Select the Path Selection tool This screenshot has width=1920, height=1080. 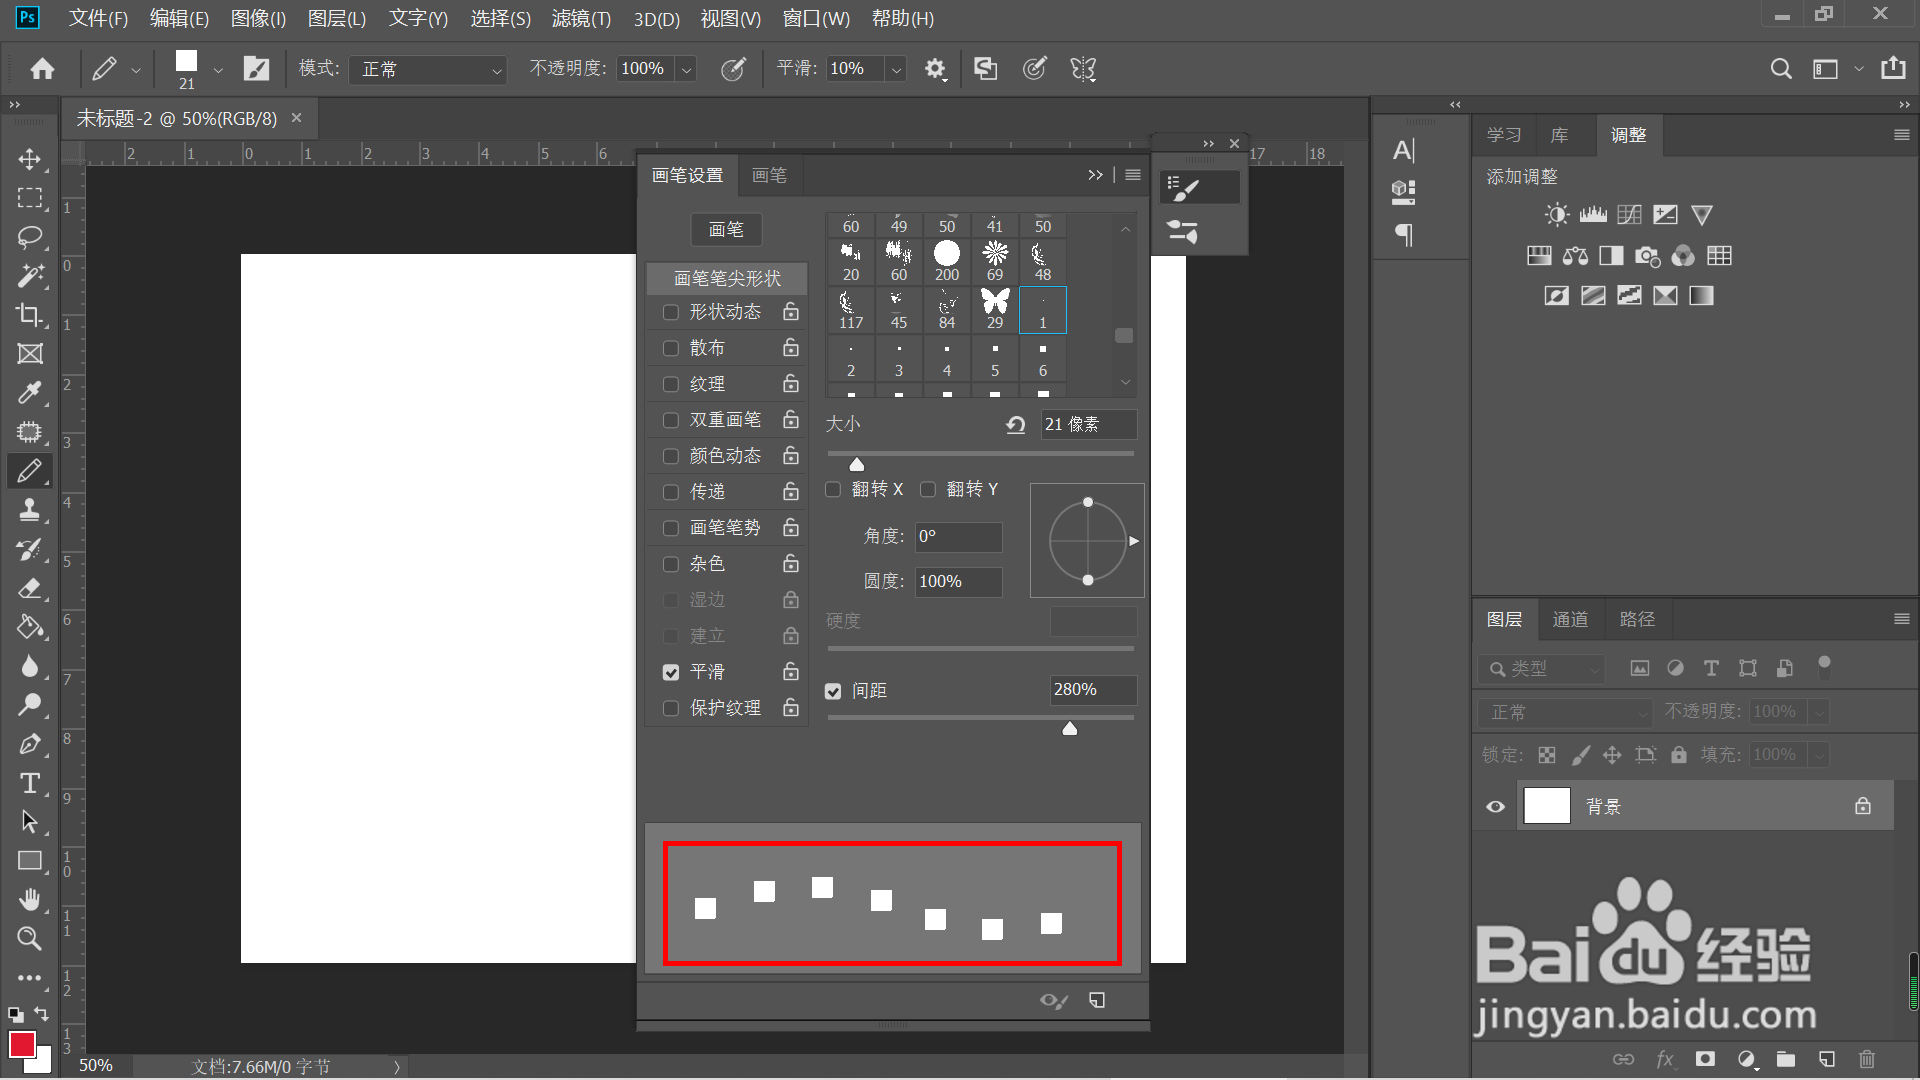point(30,822)
